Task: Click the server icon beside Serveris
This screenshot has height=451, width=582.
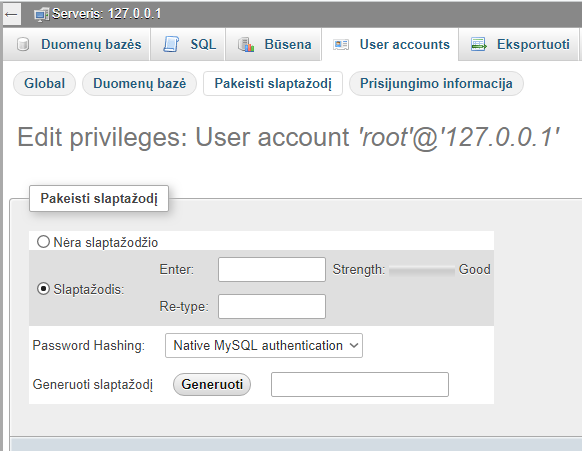Action: 41,14
